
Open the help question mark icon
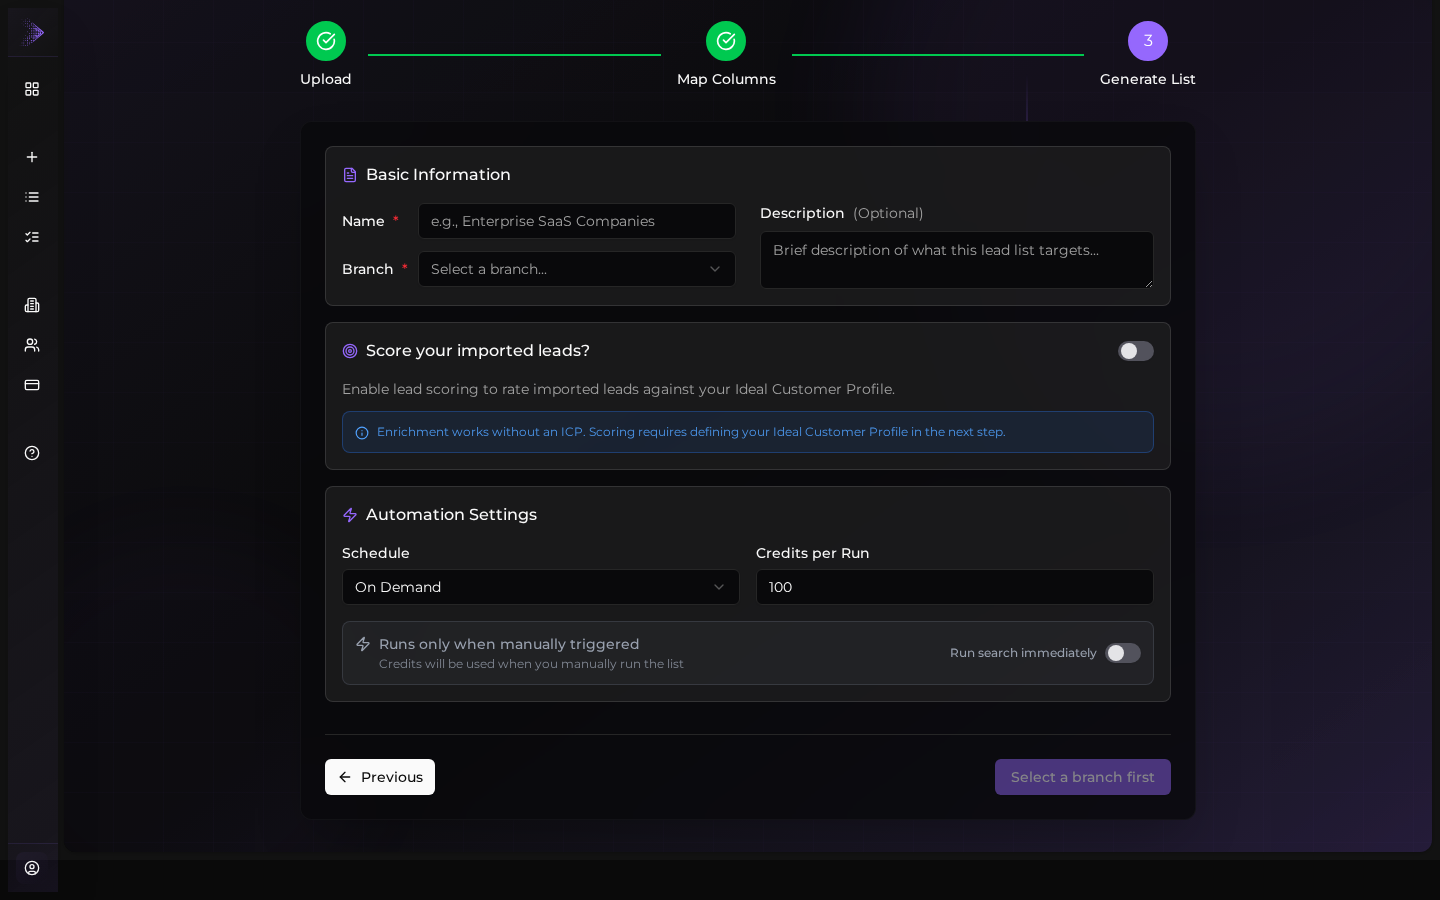coord(32,453)
